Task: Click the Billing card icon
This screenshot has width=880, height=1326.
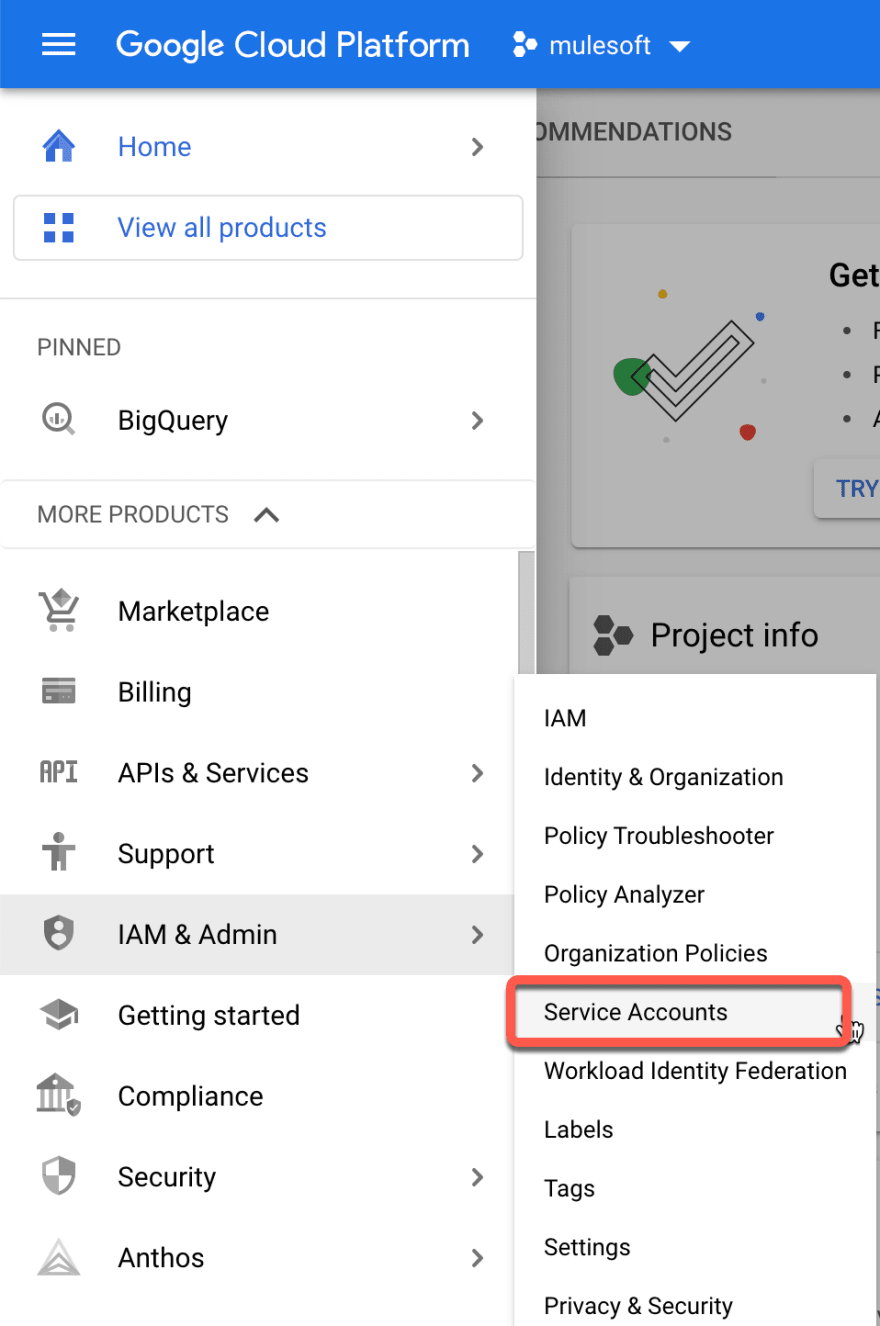Action: tap(59, 692)
